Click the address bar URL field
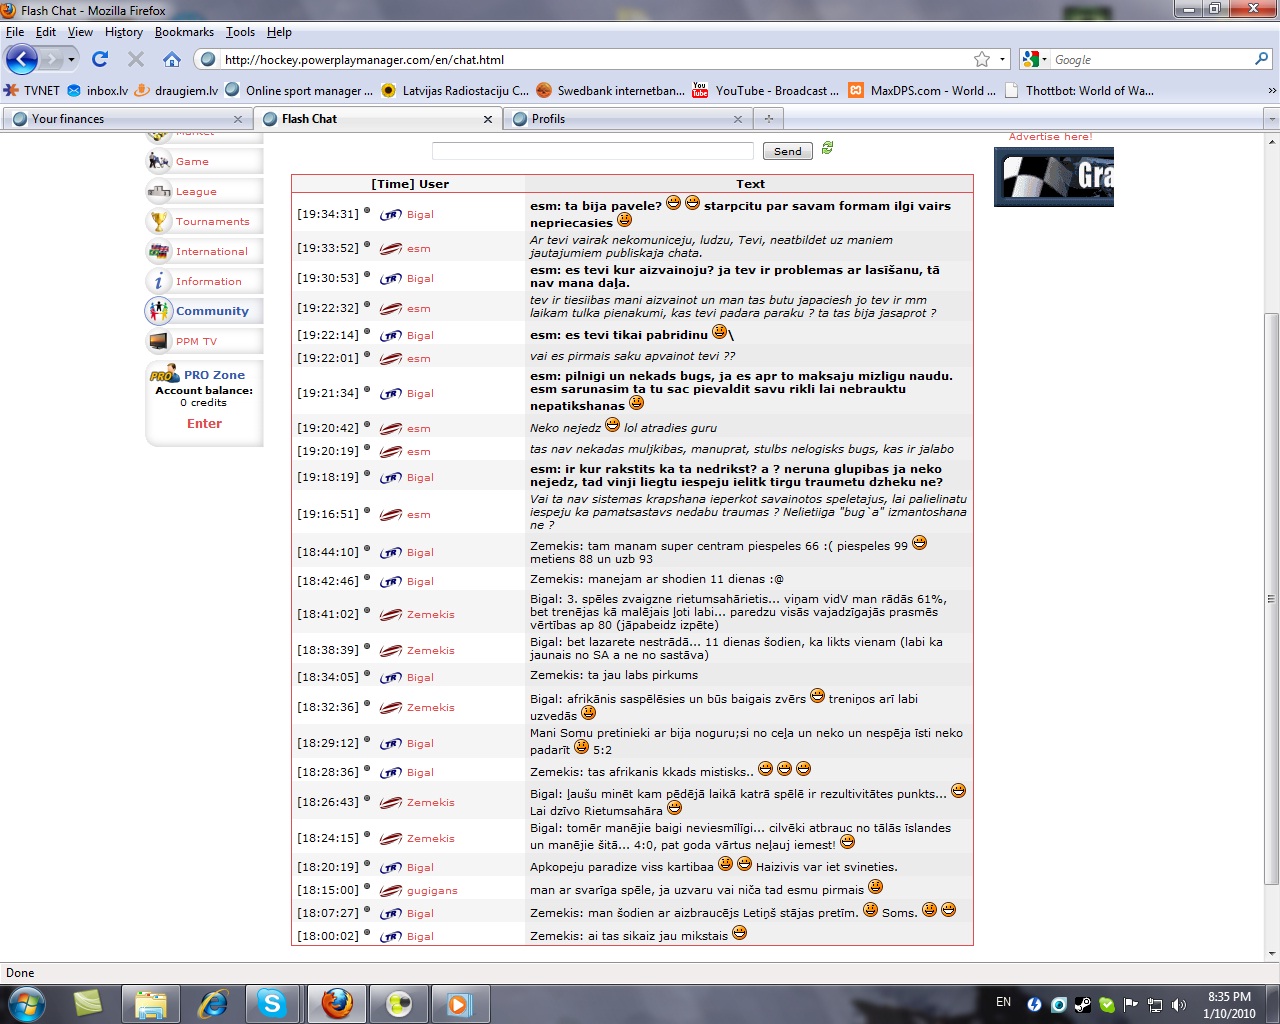This screenshot has width=1280, height=1024. (x=595, y=59)
